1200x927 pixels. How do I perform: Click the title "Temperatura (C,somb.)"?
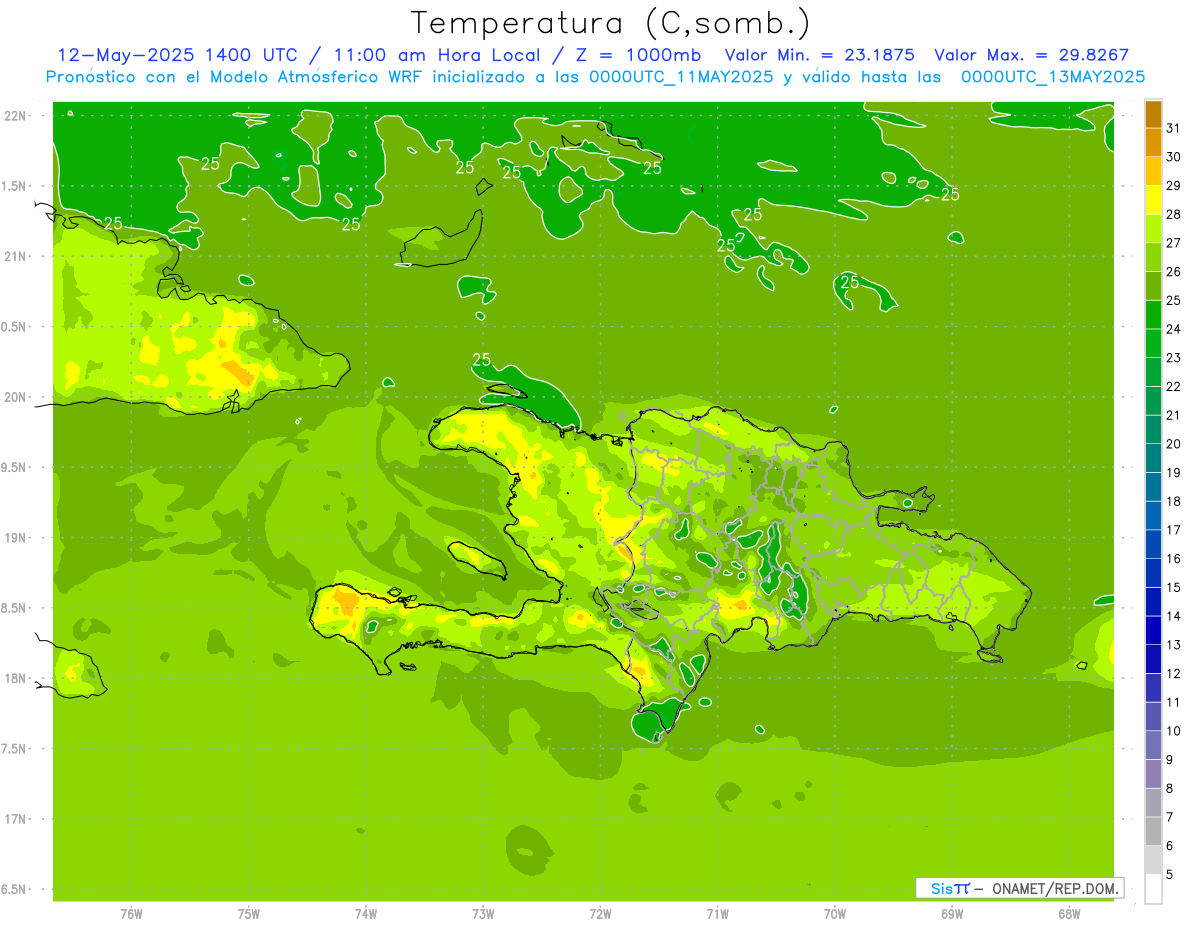tap(611, 23)
